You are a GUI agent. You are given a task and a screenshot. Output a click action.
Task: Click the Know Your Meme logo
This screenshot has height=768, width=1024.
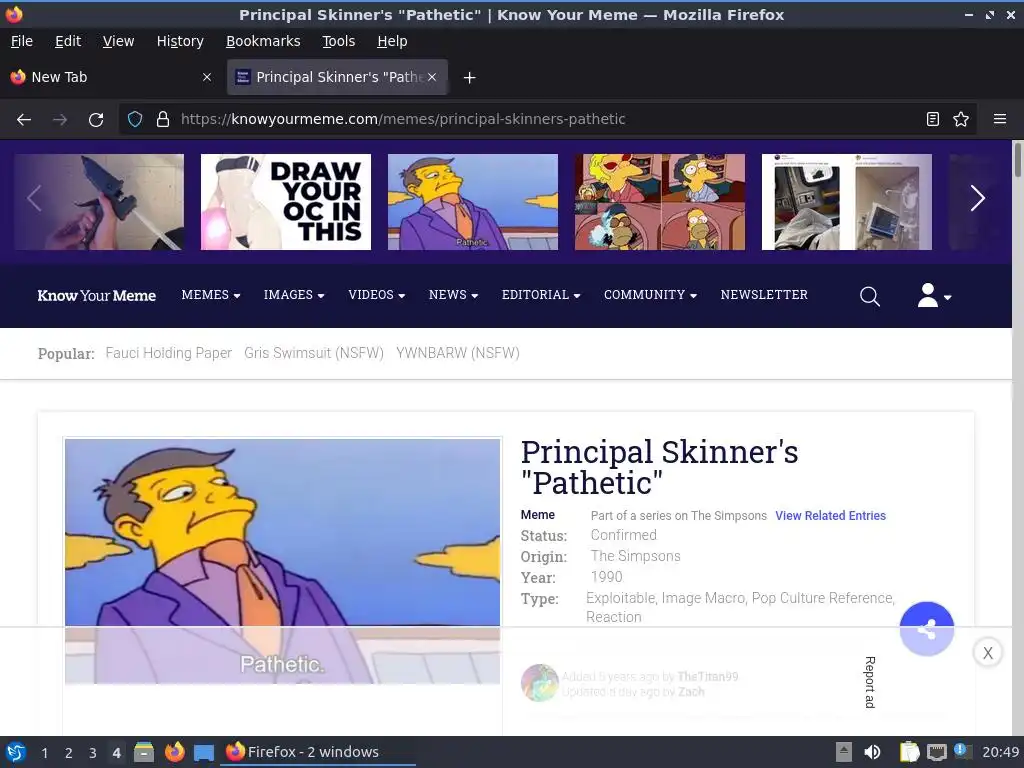(97, 296)
